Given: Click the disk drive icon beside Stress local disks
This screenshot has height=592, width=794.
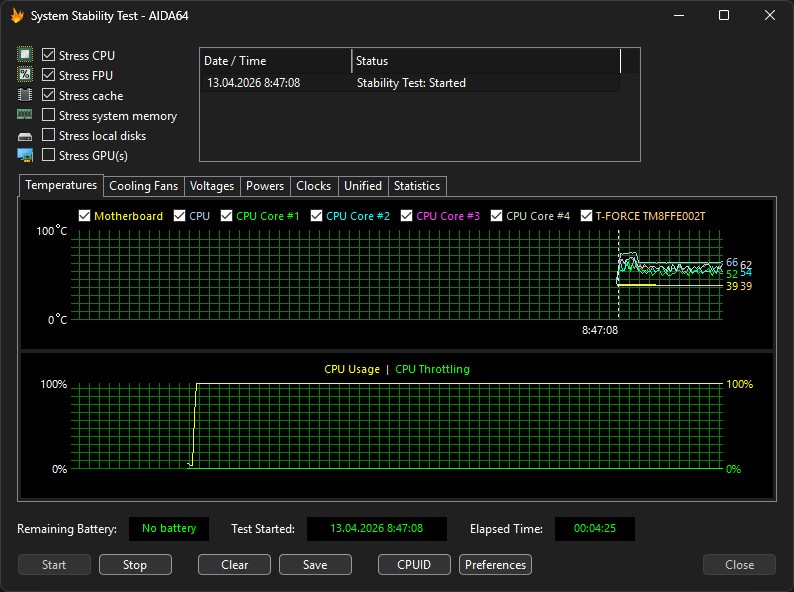Looking at the screenshot, I should [25, 136].
